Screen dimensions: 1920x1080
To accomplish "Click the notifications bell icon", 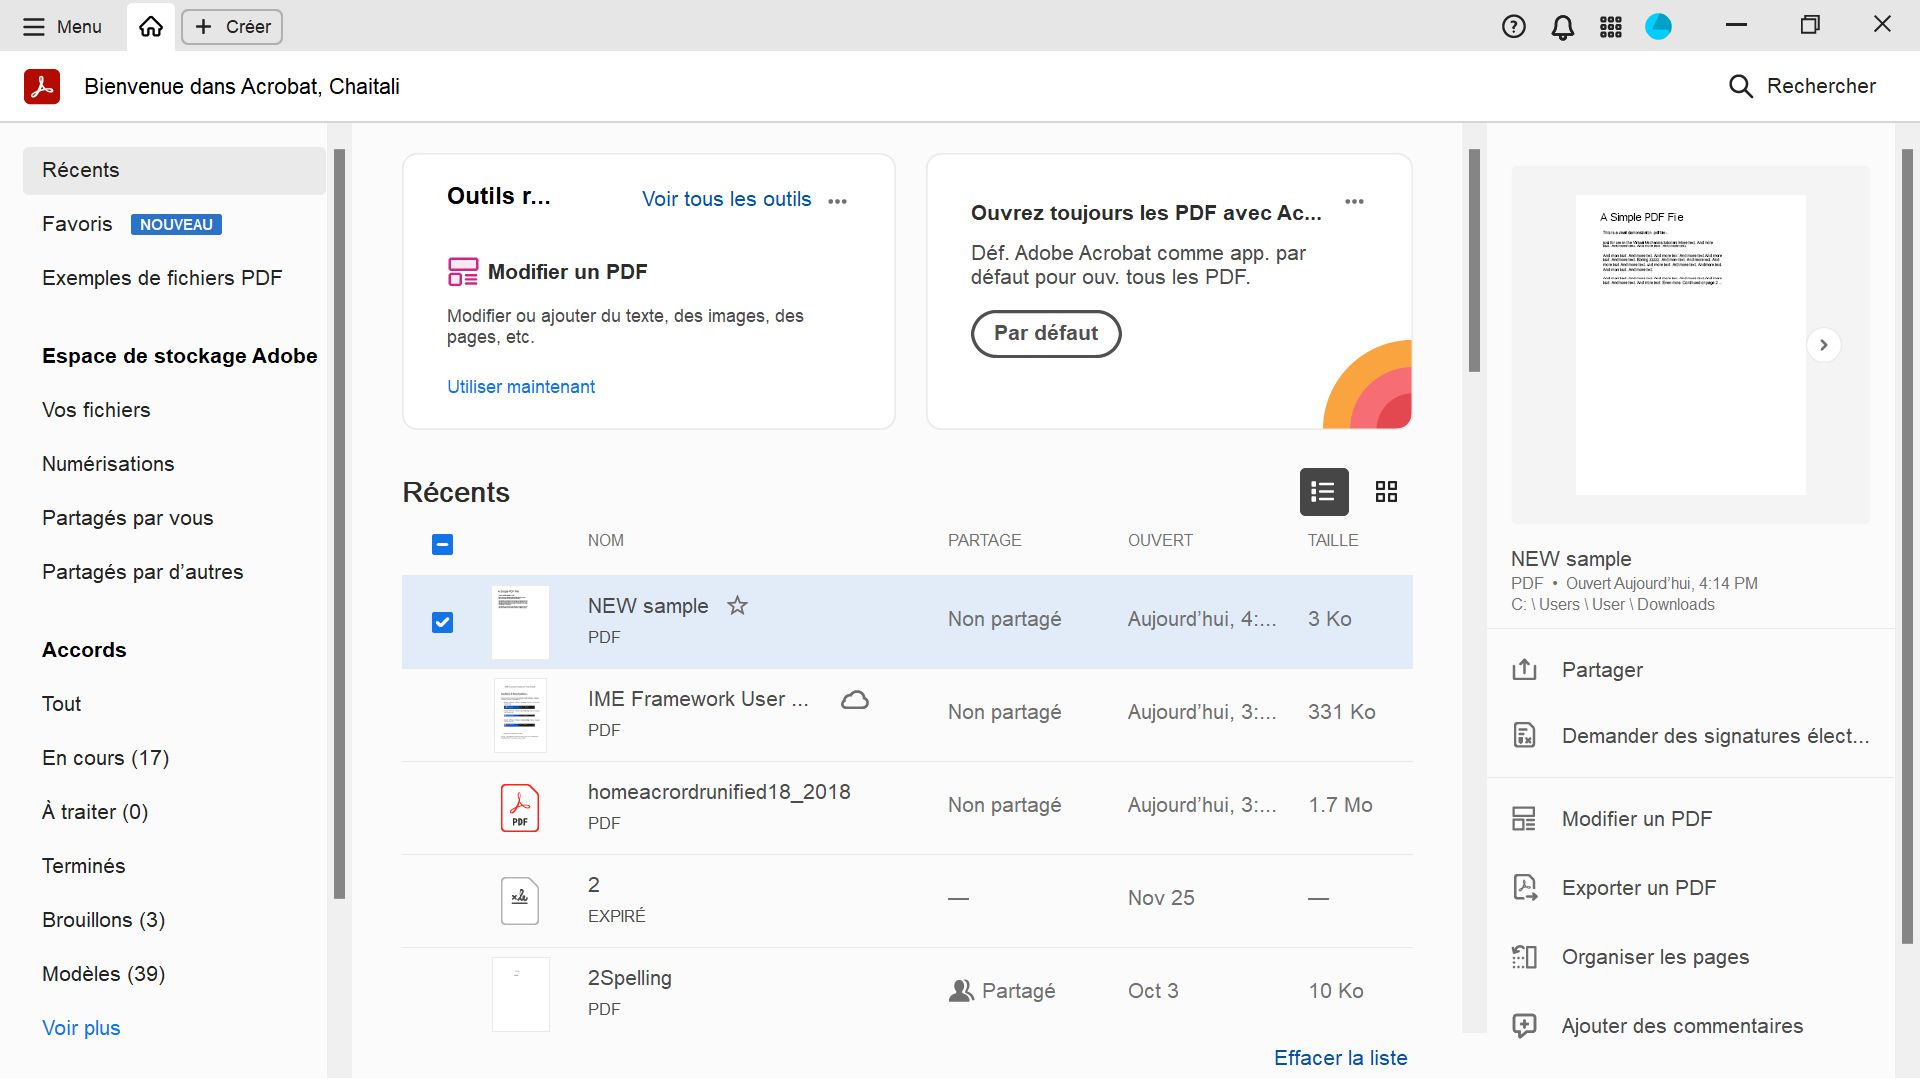I will pos(1562,27).
